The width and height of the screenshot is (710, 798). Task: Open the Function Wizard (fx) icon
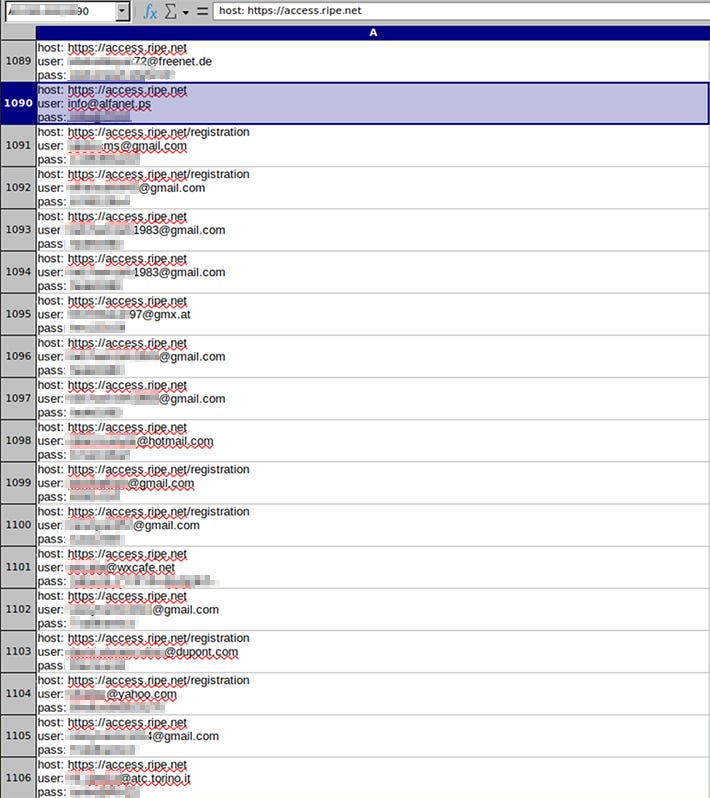150,11
